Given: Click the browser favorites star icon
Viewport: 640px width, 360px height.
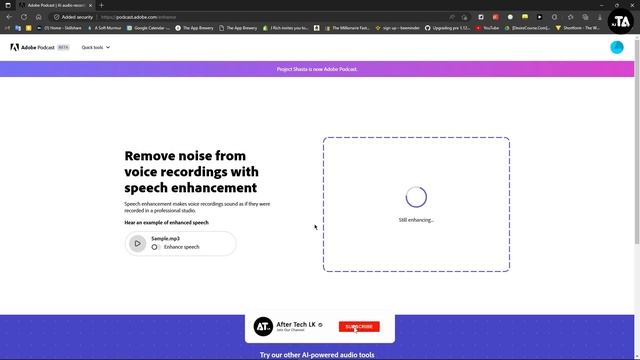Looking at the screenshot, I should pos(571,17).
